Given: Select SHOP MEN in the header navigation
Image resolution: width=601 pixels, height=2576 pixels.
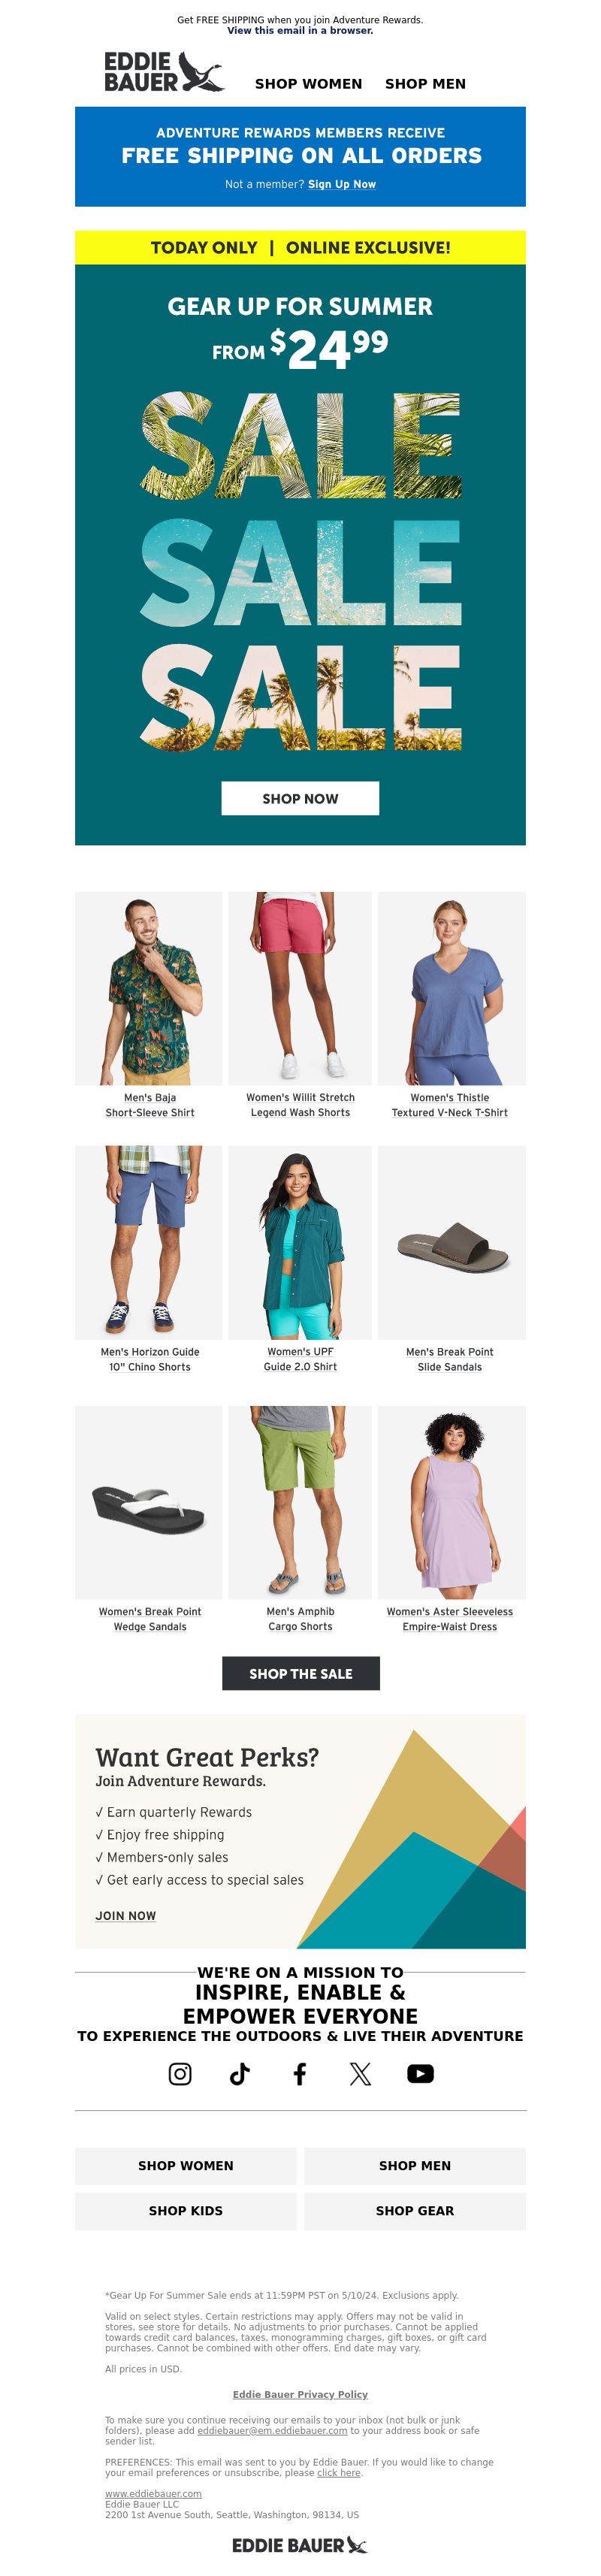Looking at the screenshot, I should (x=425, y=84).
